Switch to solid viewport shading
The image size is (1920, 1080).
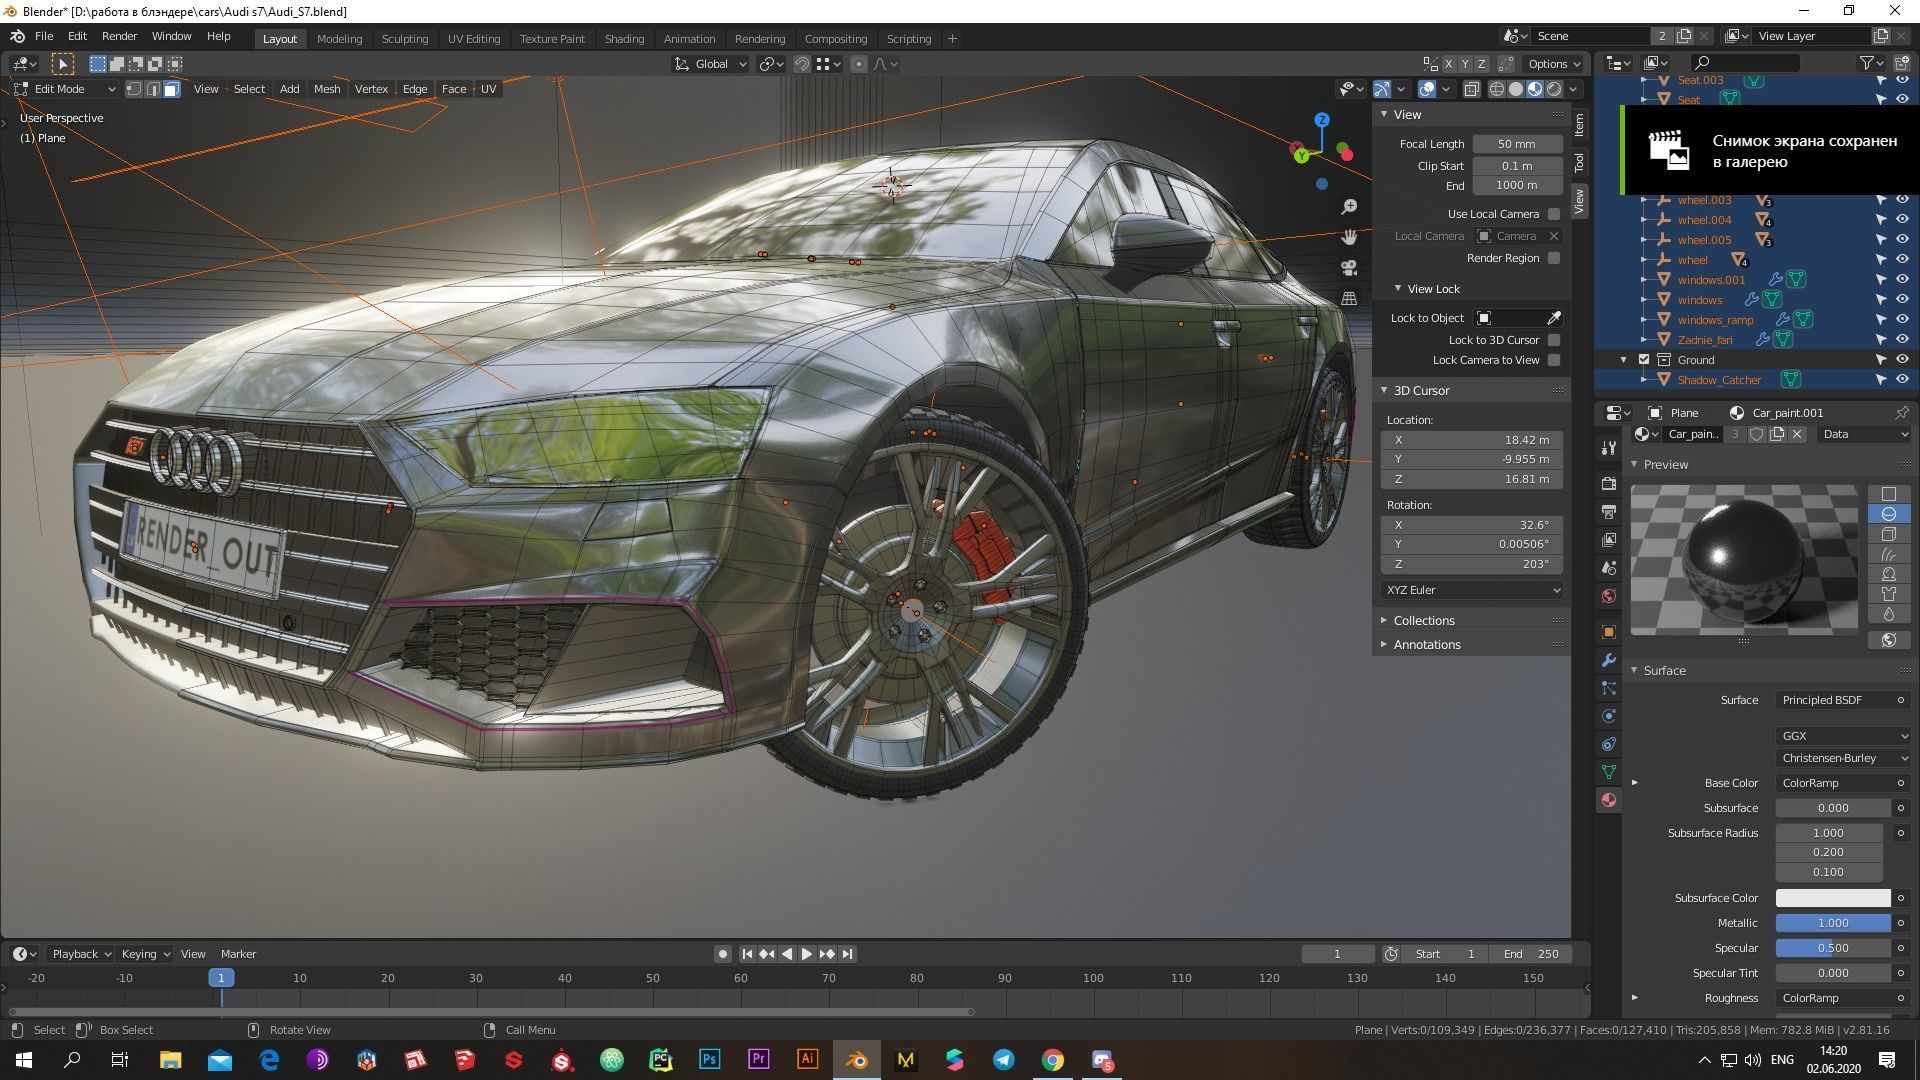(1516, 89)
